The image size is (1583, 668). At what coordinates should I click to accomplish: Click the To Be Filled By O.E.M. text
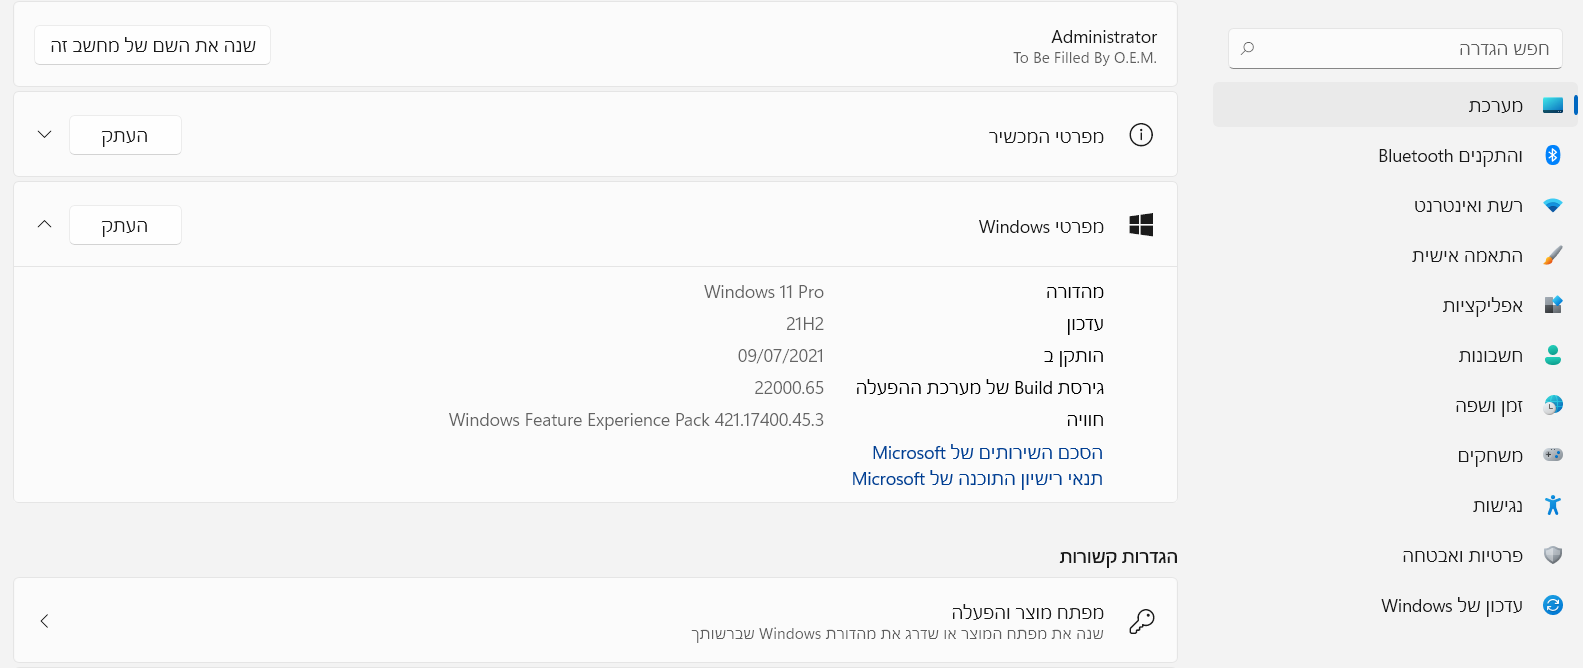pyautogui.click(x=1085, y=58)
